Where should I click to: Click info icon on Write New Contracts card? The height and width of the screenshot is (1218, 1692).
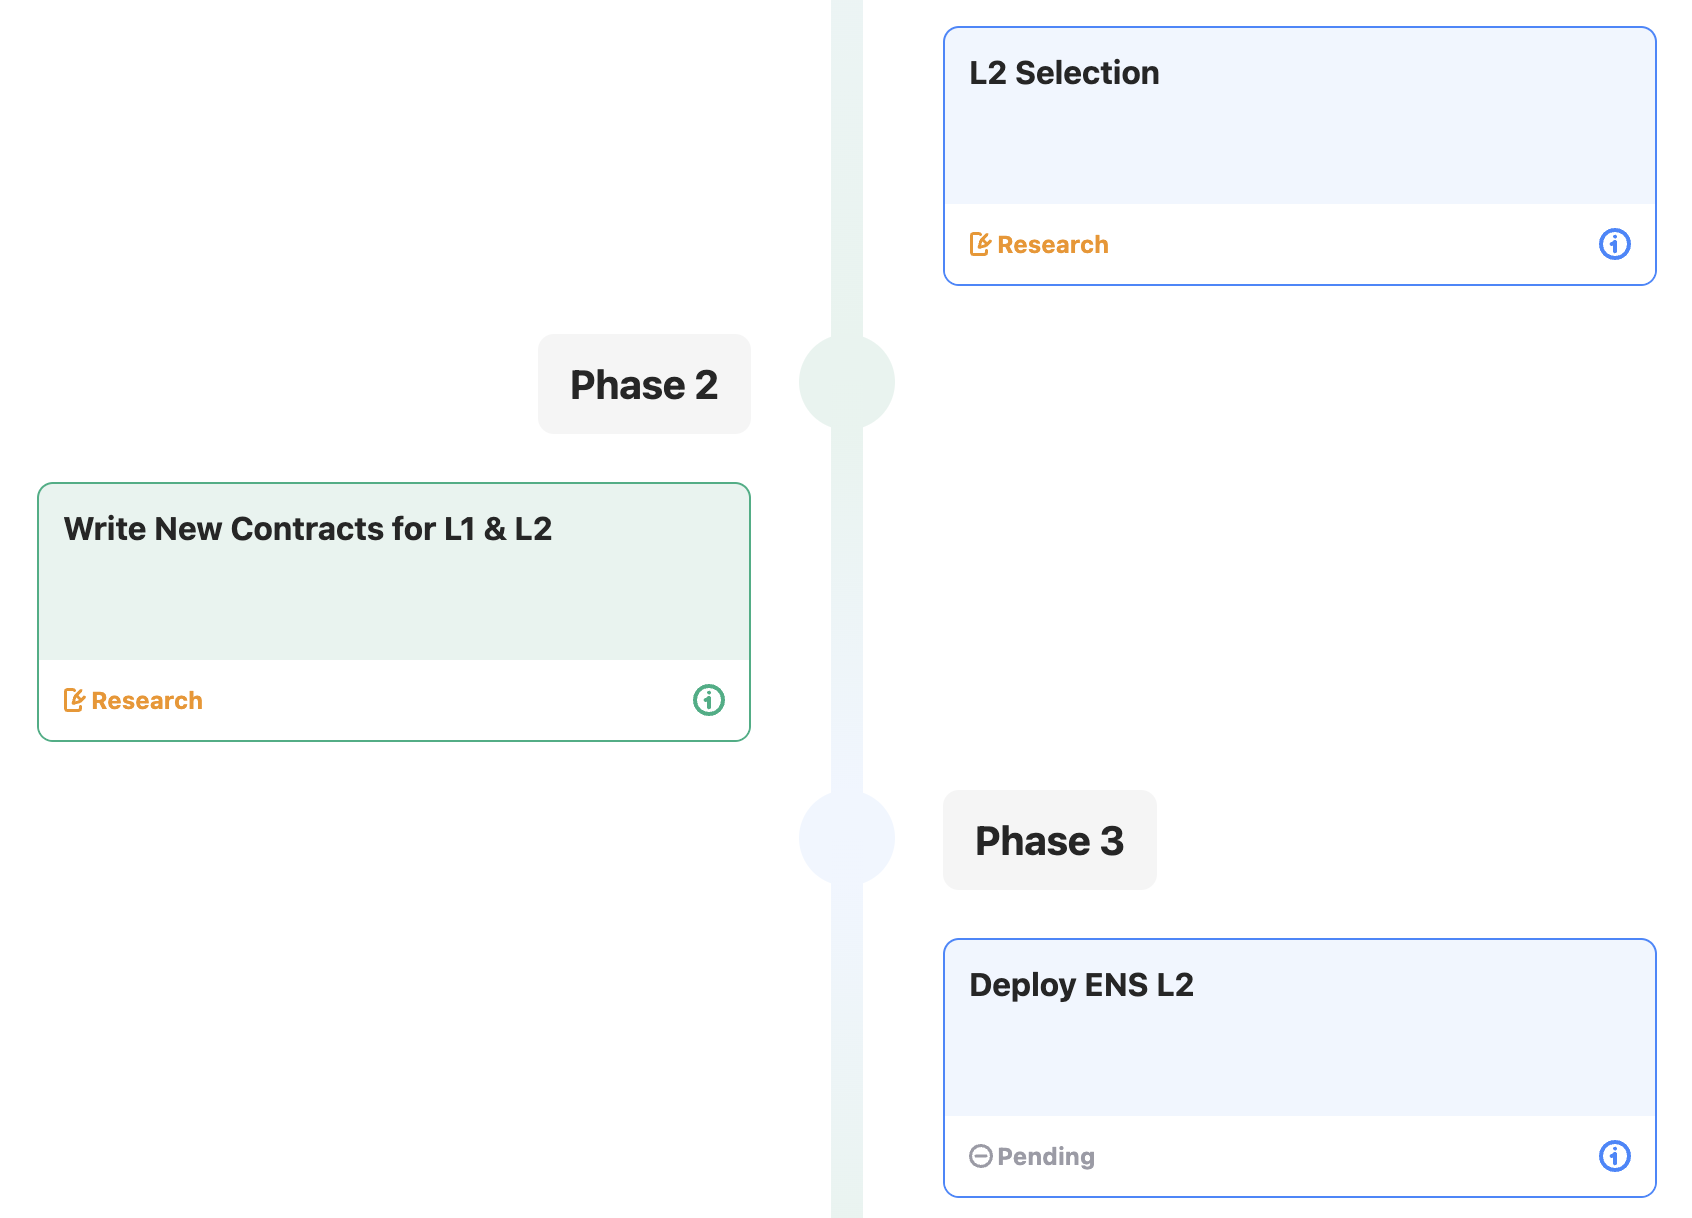[708, 700]
